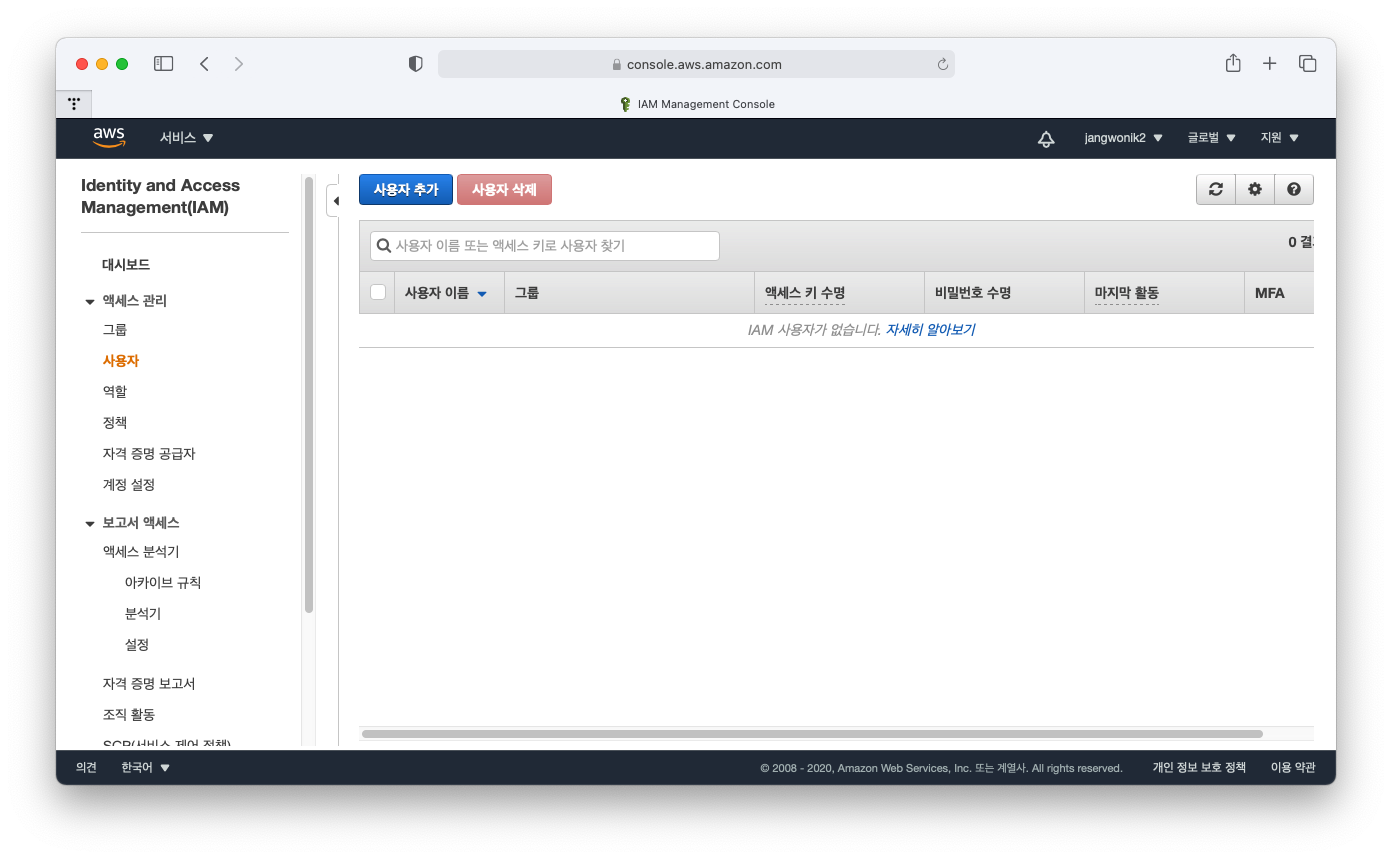Screen dimensions: 1392x859
Task: Open a new Safari tab with the plus icon
Action: coord(1270,64)
